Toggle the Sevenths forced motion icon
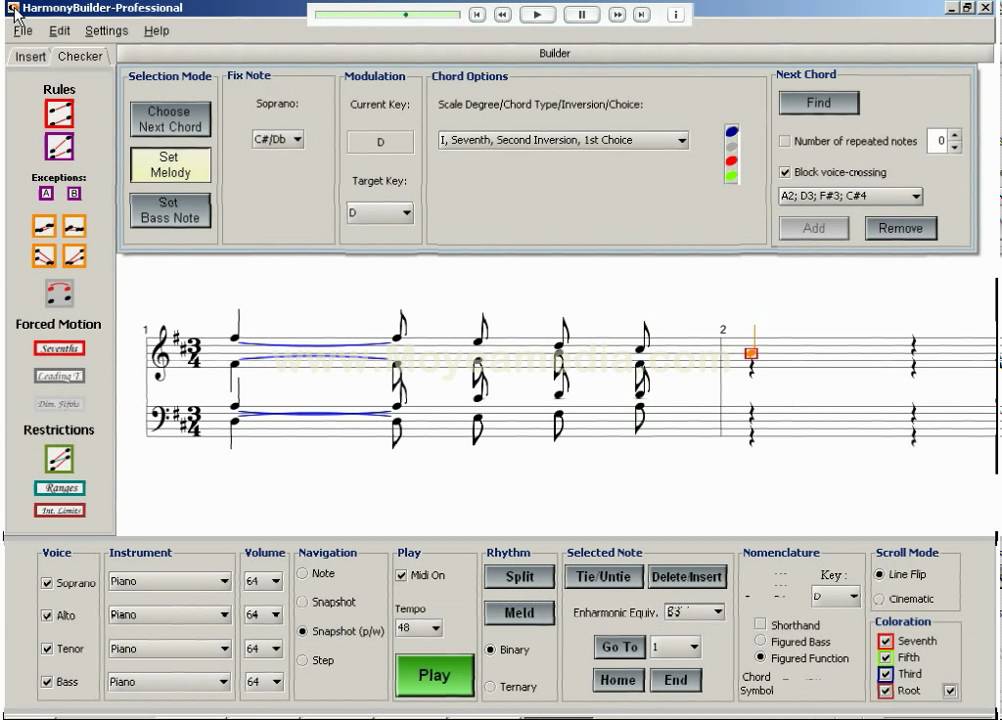 (59, 348)
